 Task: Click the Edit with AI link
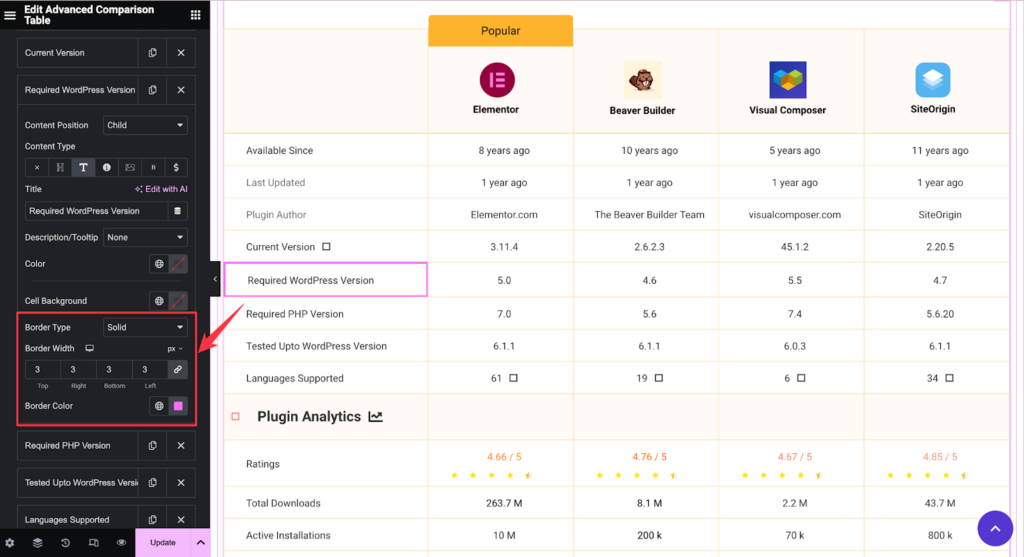(161, 189)
